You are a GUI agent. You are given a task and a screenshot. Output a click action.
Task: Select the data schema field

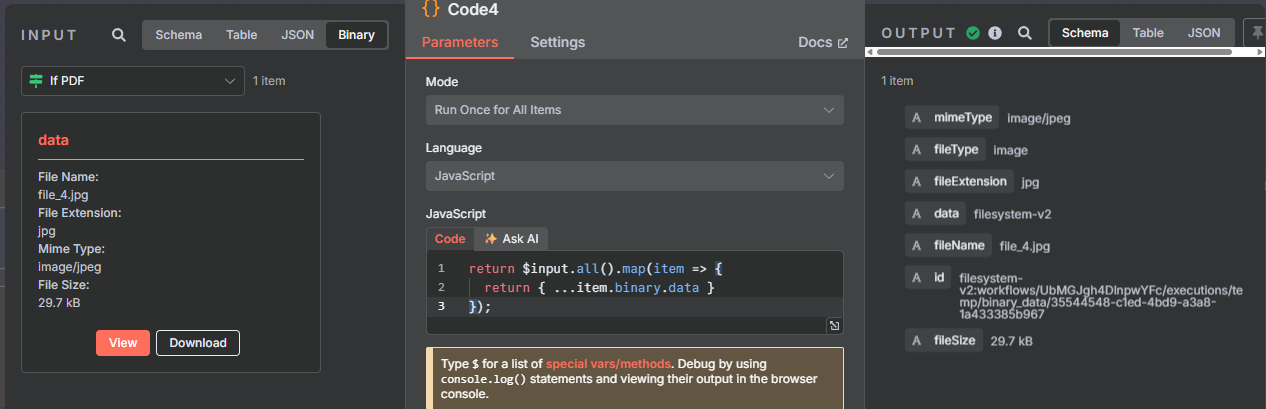pos(935,213)
